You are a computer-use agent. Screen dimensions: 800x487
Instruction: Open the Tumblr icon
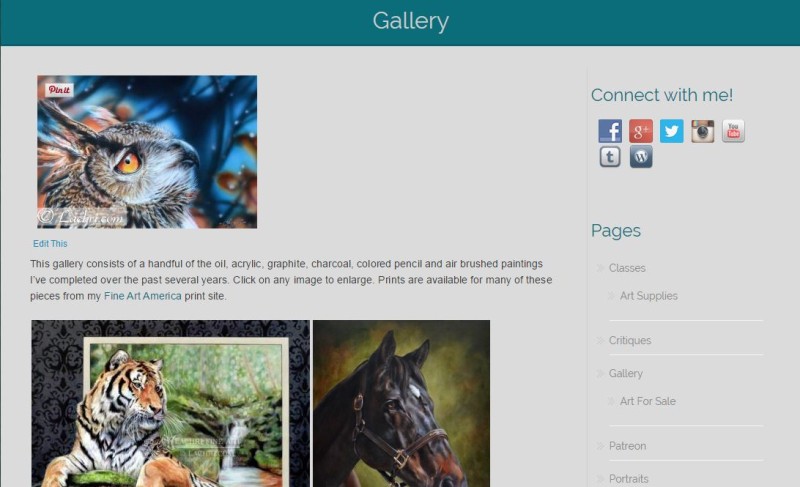click(610, 157)
